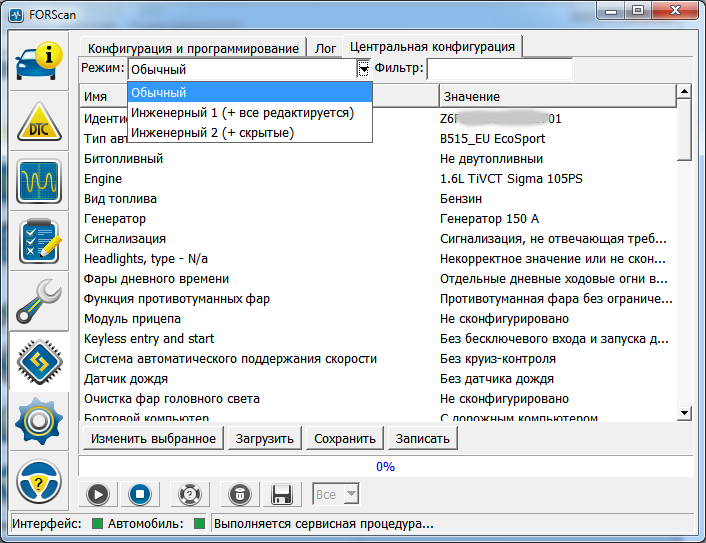Image resolution: width=706 pixels, height=543 pixels.
Task: Click the play start button
Action: point(98,494)
